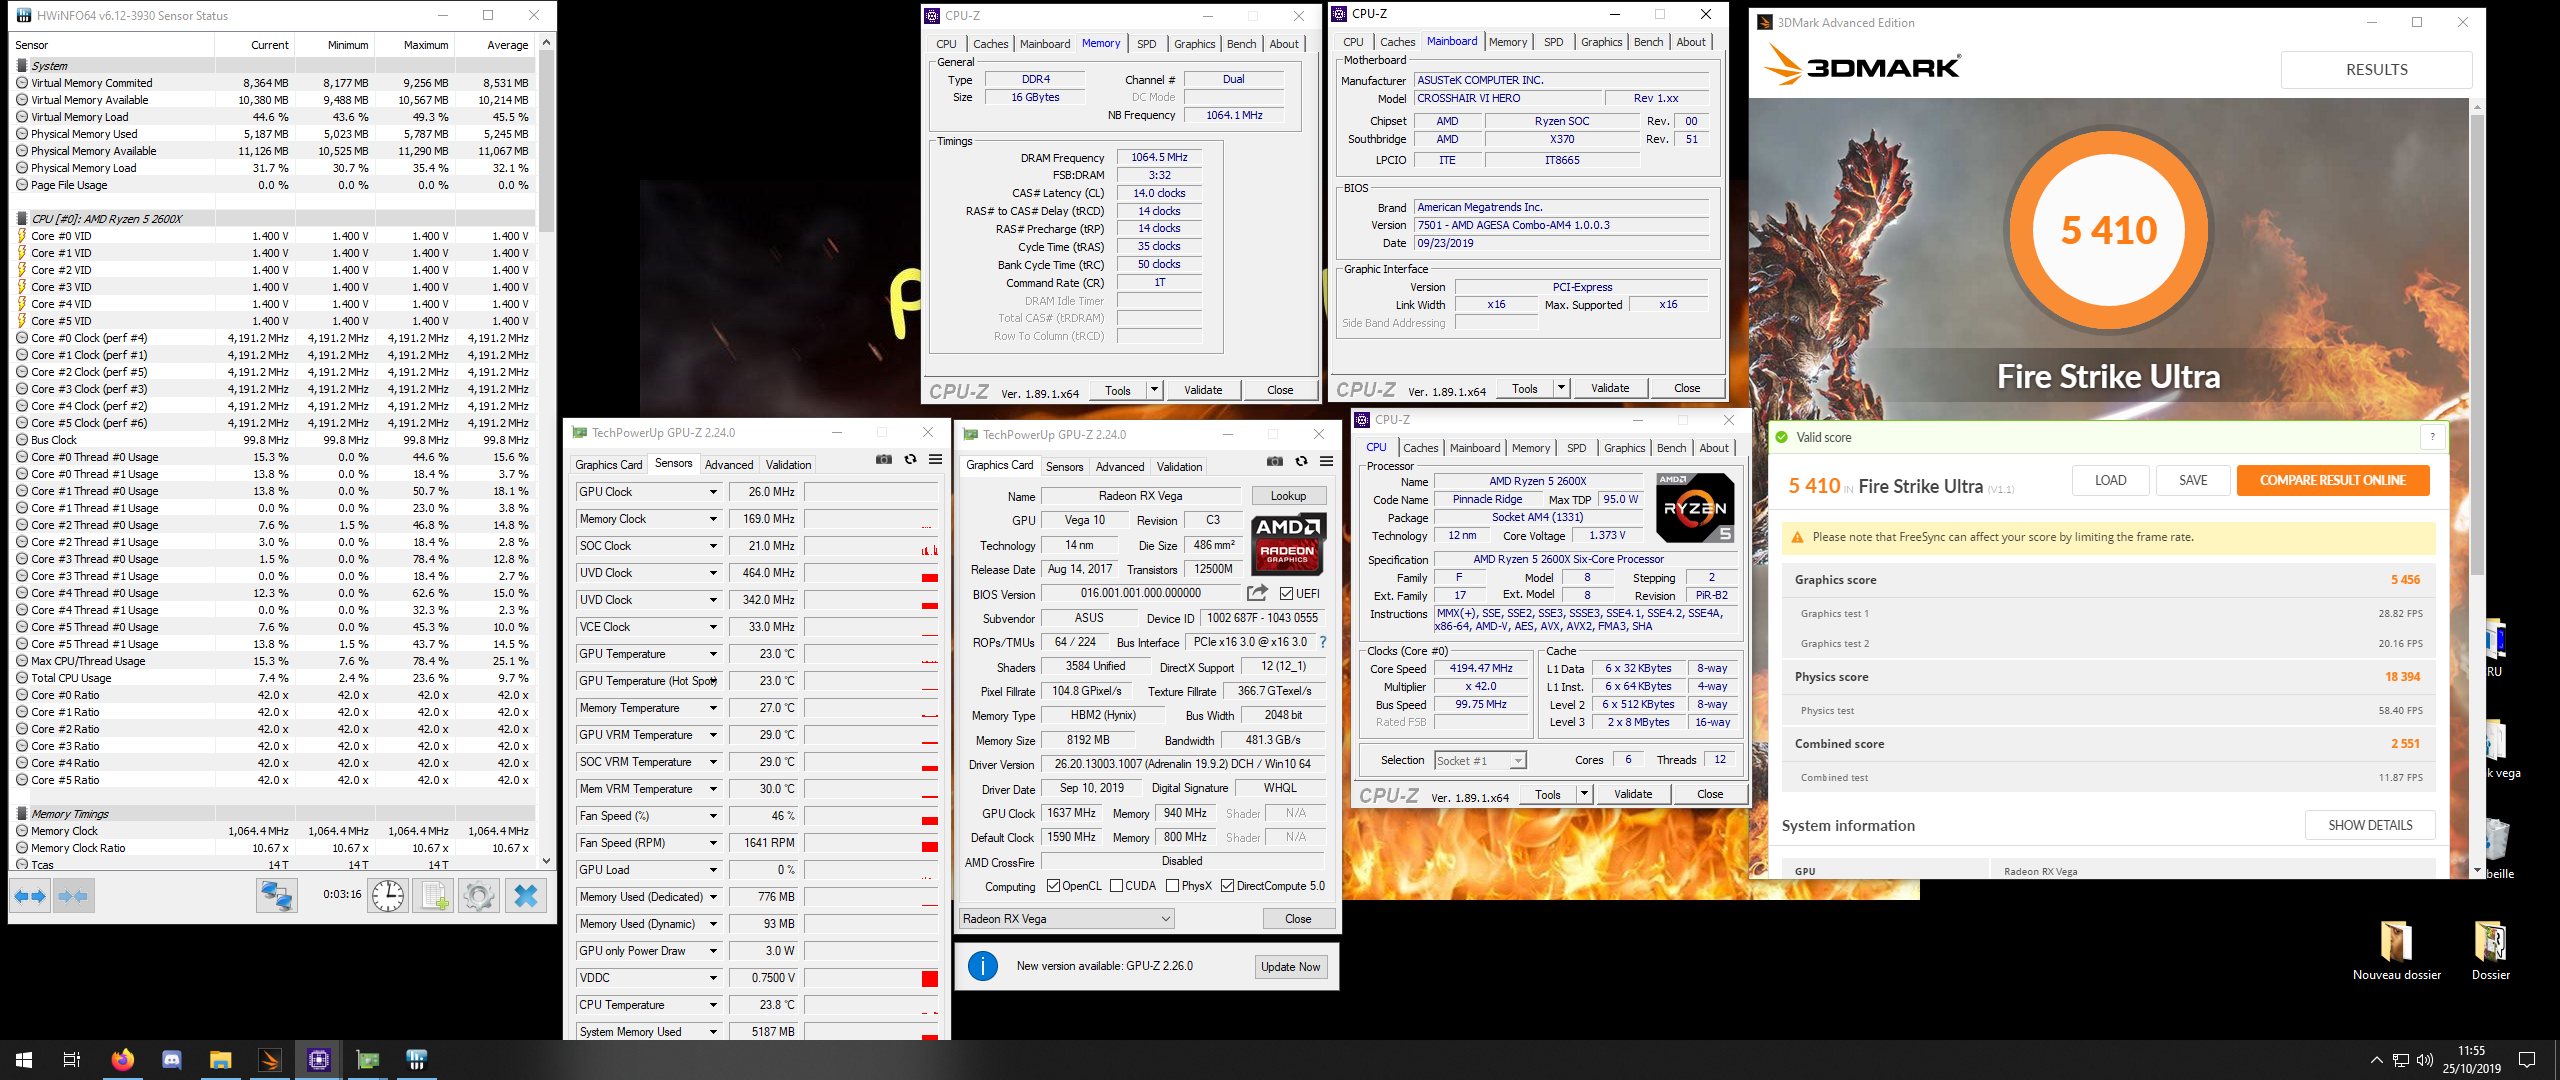2560x1080 pixels.
Task: Click camera icon in GPU-Z Graphics Card window
Action: tap(1275, 461)
